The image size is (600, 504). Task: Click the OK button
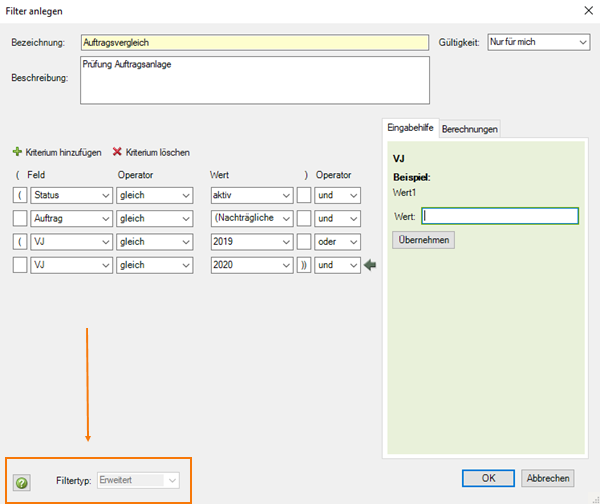coord(488,478)
